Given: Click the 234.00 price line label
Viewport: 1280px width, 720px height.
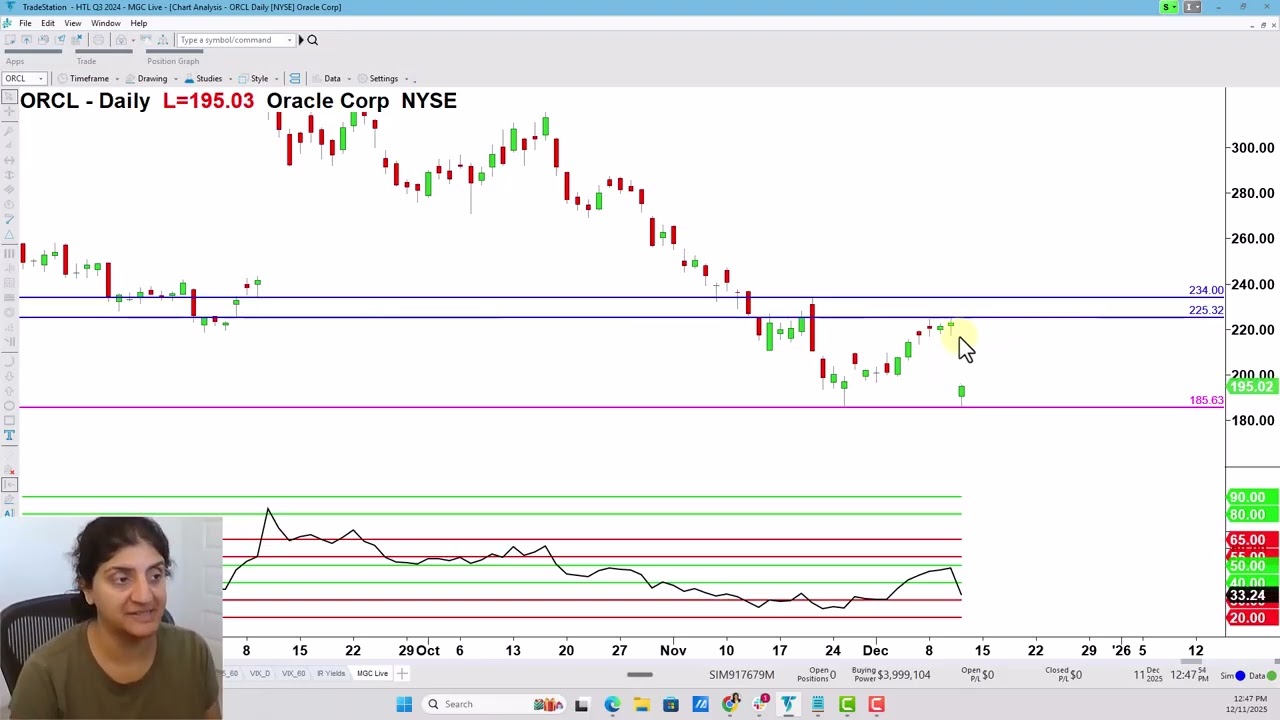Looking at the screenshot, I should click(x=1205, y=290).
